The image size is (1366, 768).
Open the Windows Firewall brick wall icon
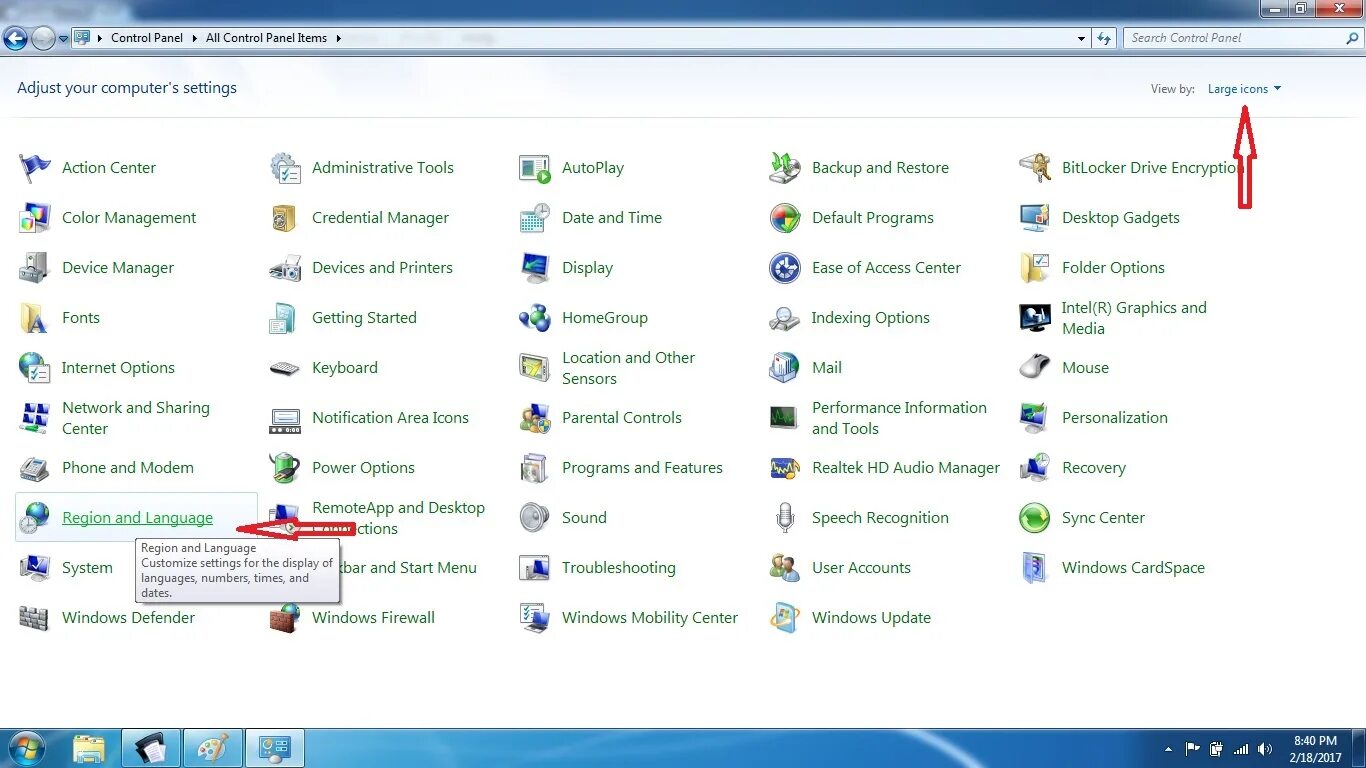tap(285, 618)
